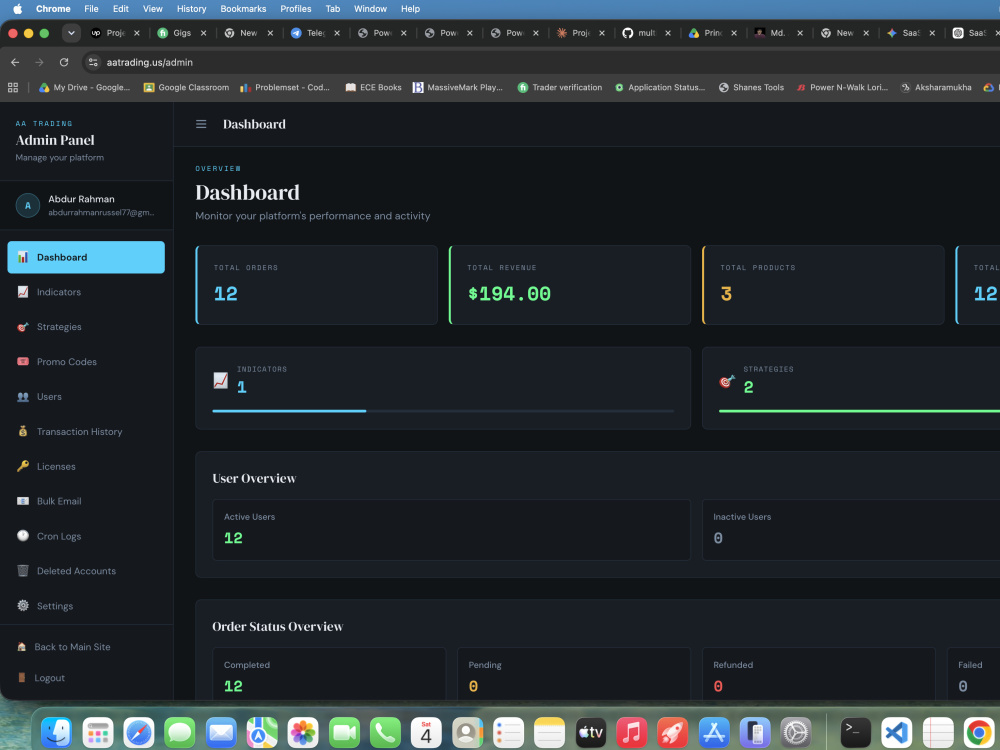Click the Strategies progress bar
1000x750 pixels.
click(x=859, y=411)
